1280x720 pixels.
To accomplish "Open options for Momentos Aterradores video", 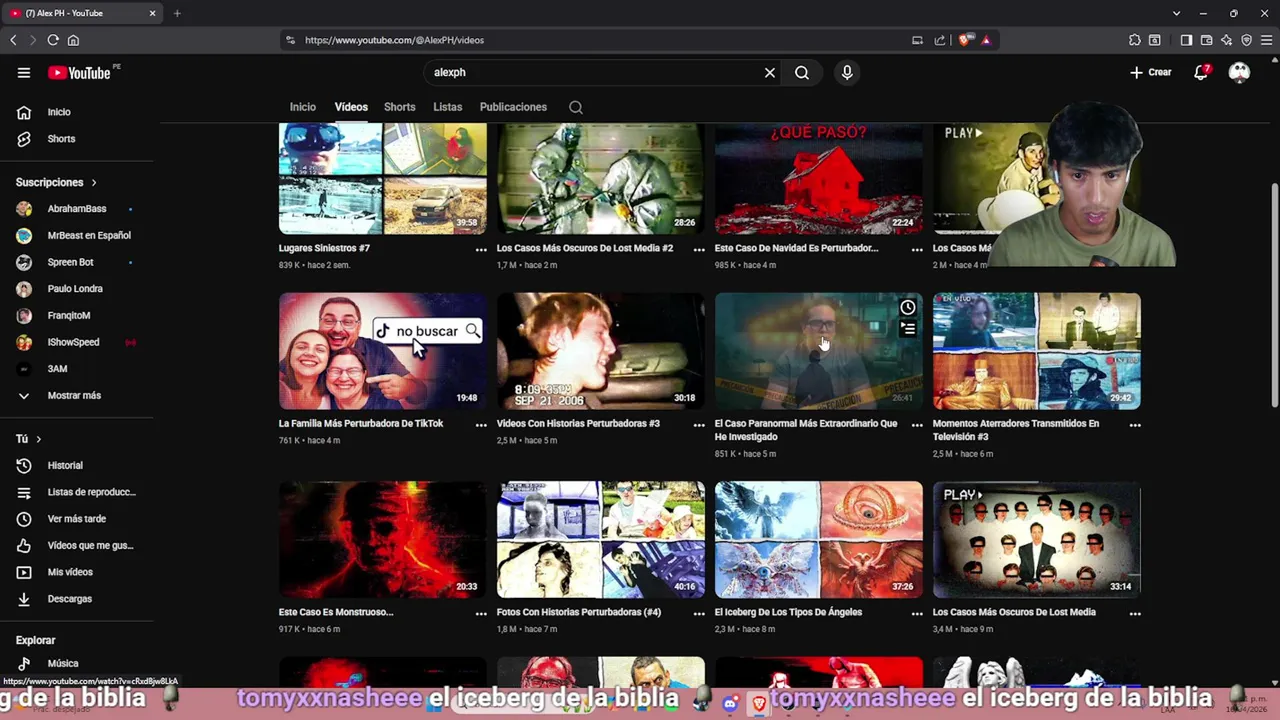I will pos(1135,425).
